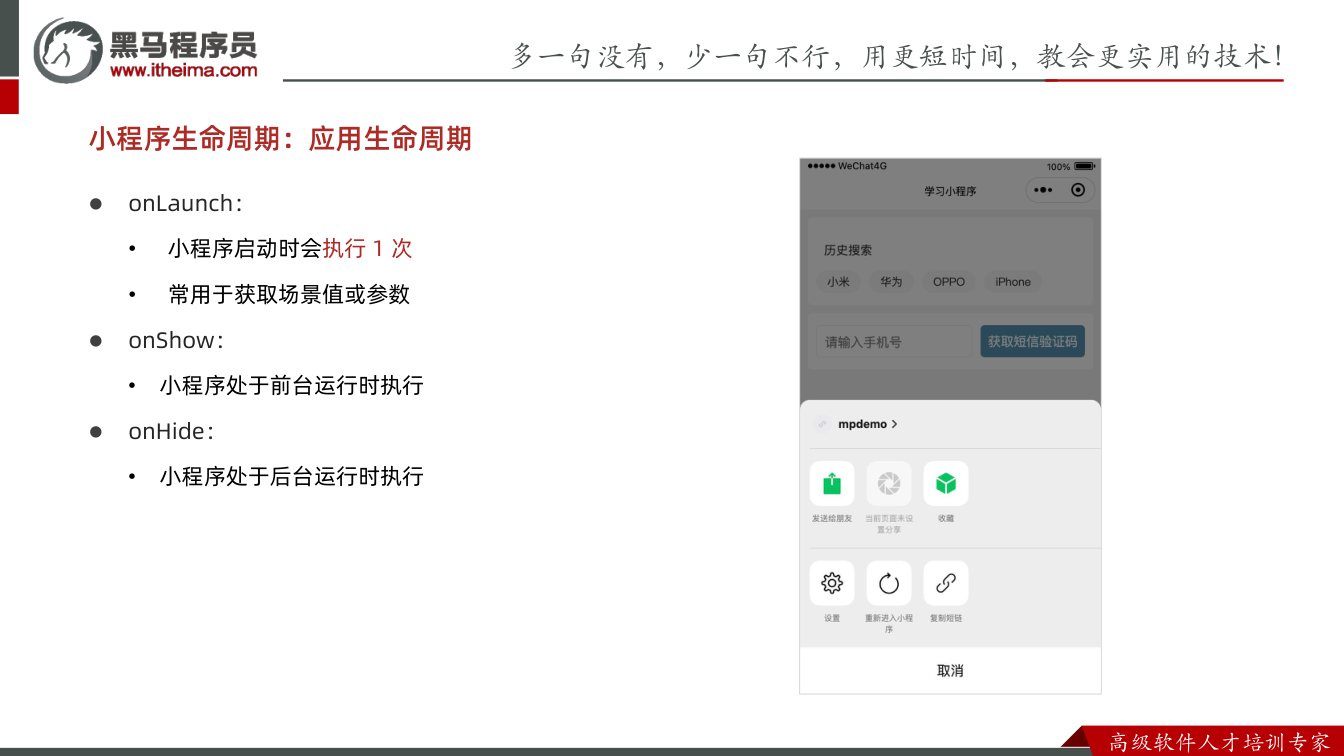
Task: Tap the green Send to Friend (发送给朋友) share icon
Action: pyautogui.click(x=832, y=484)
